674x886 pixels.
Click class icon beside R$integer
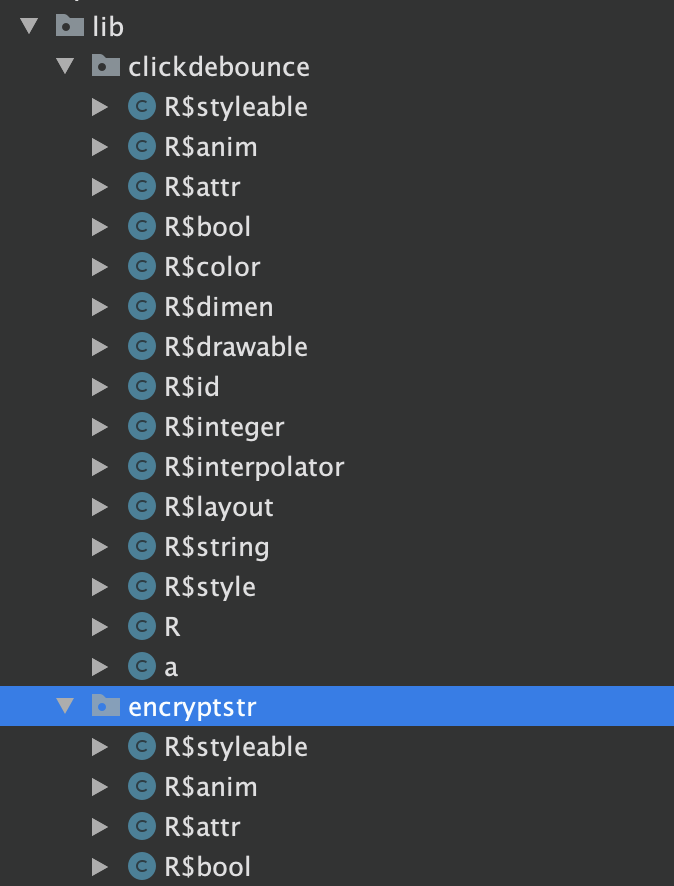[x=142, y=427]
